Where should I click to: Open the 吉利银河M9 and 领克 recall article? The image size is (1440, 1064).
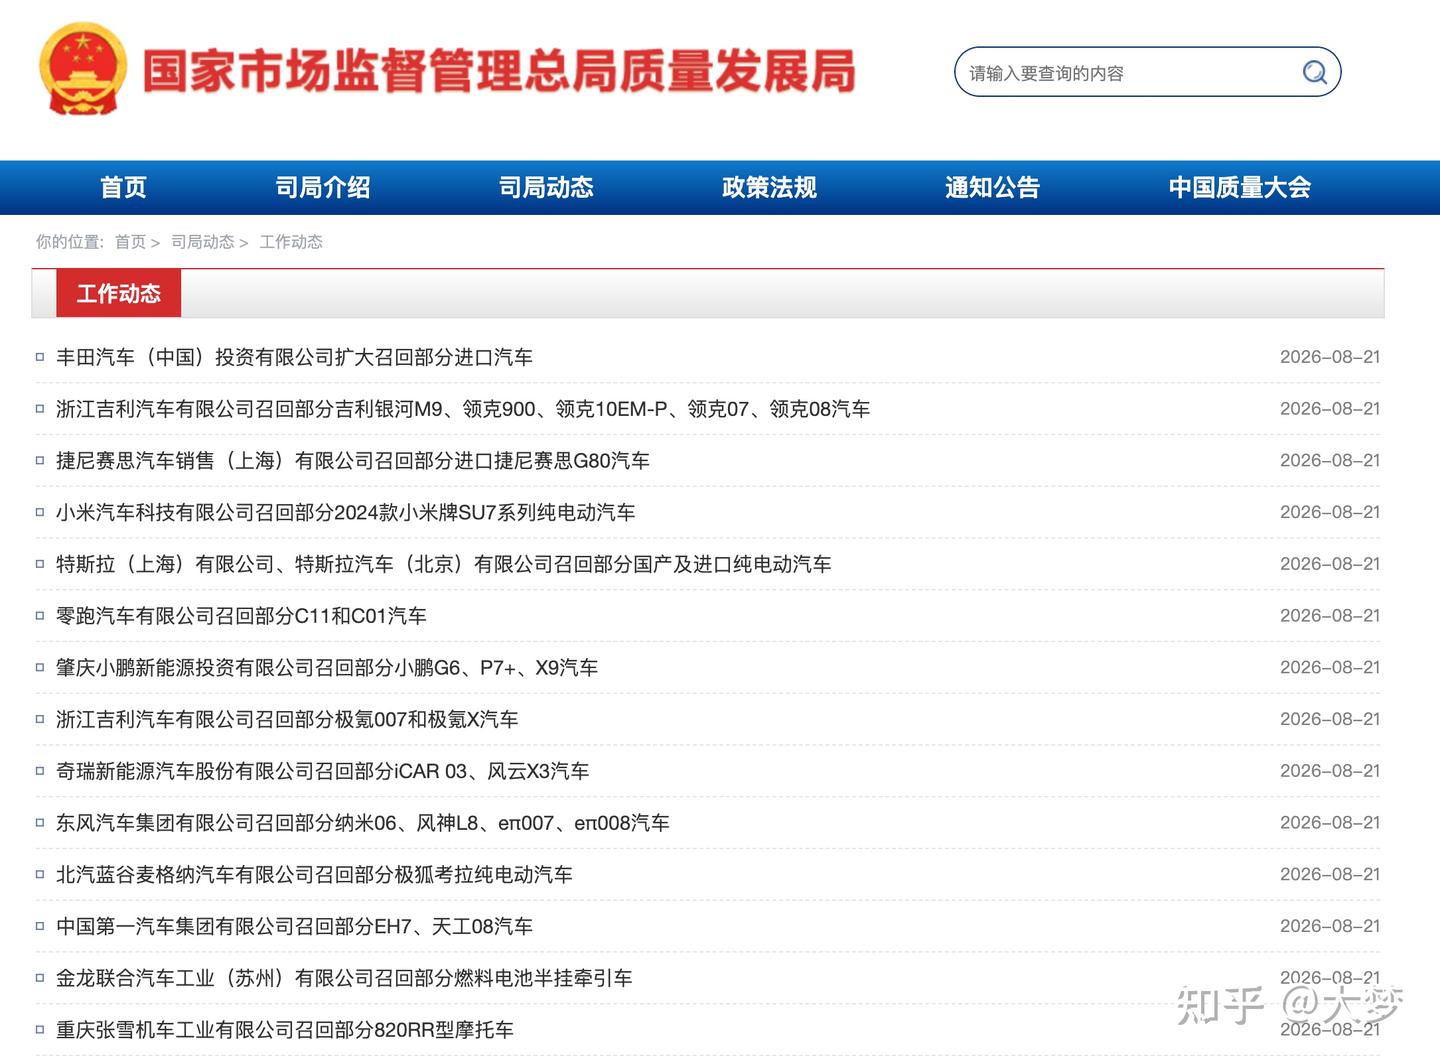coord(463,409)
